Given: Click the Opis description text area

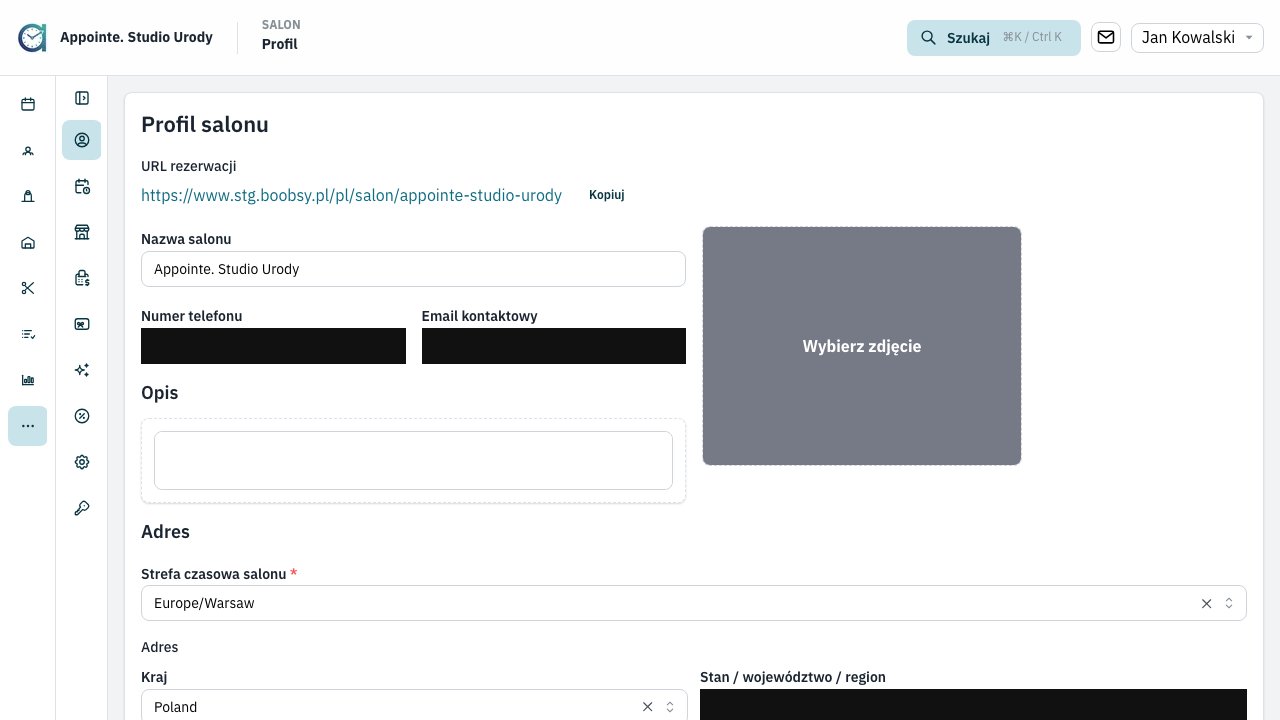Looking at the screenshot, I should pos(413,460).
